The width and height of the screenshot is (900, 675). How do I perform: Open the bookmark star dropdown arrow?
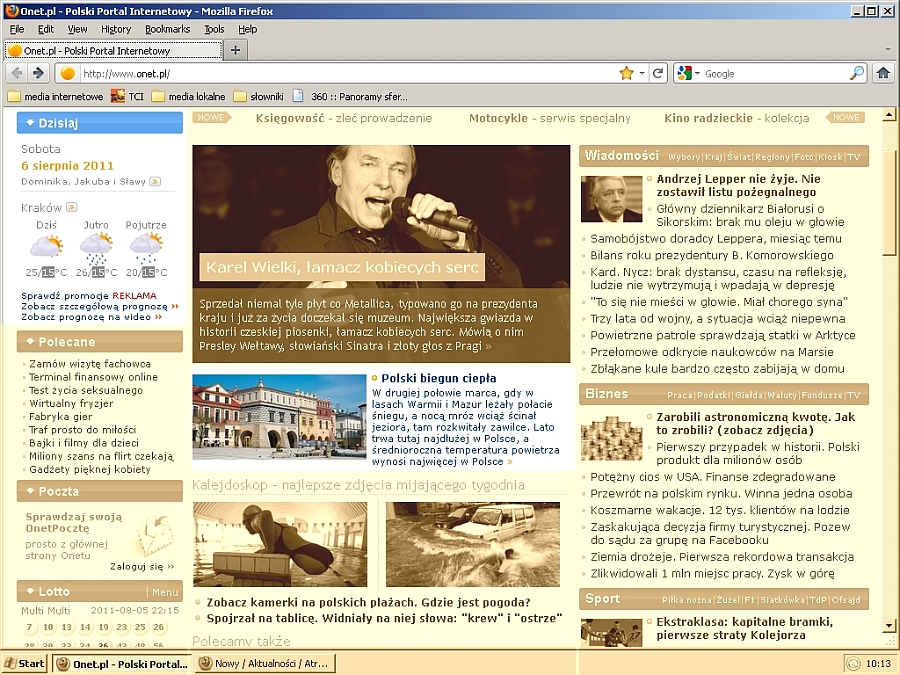click(642, 73)
